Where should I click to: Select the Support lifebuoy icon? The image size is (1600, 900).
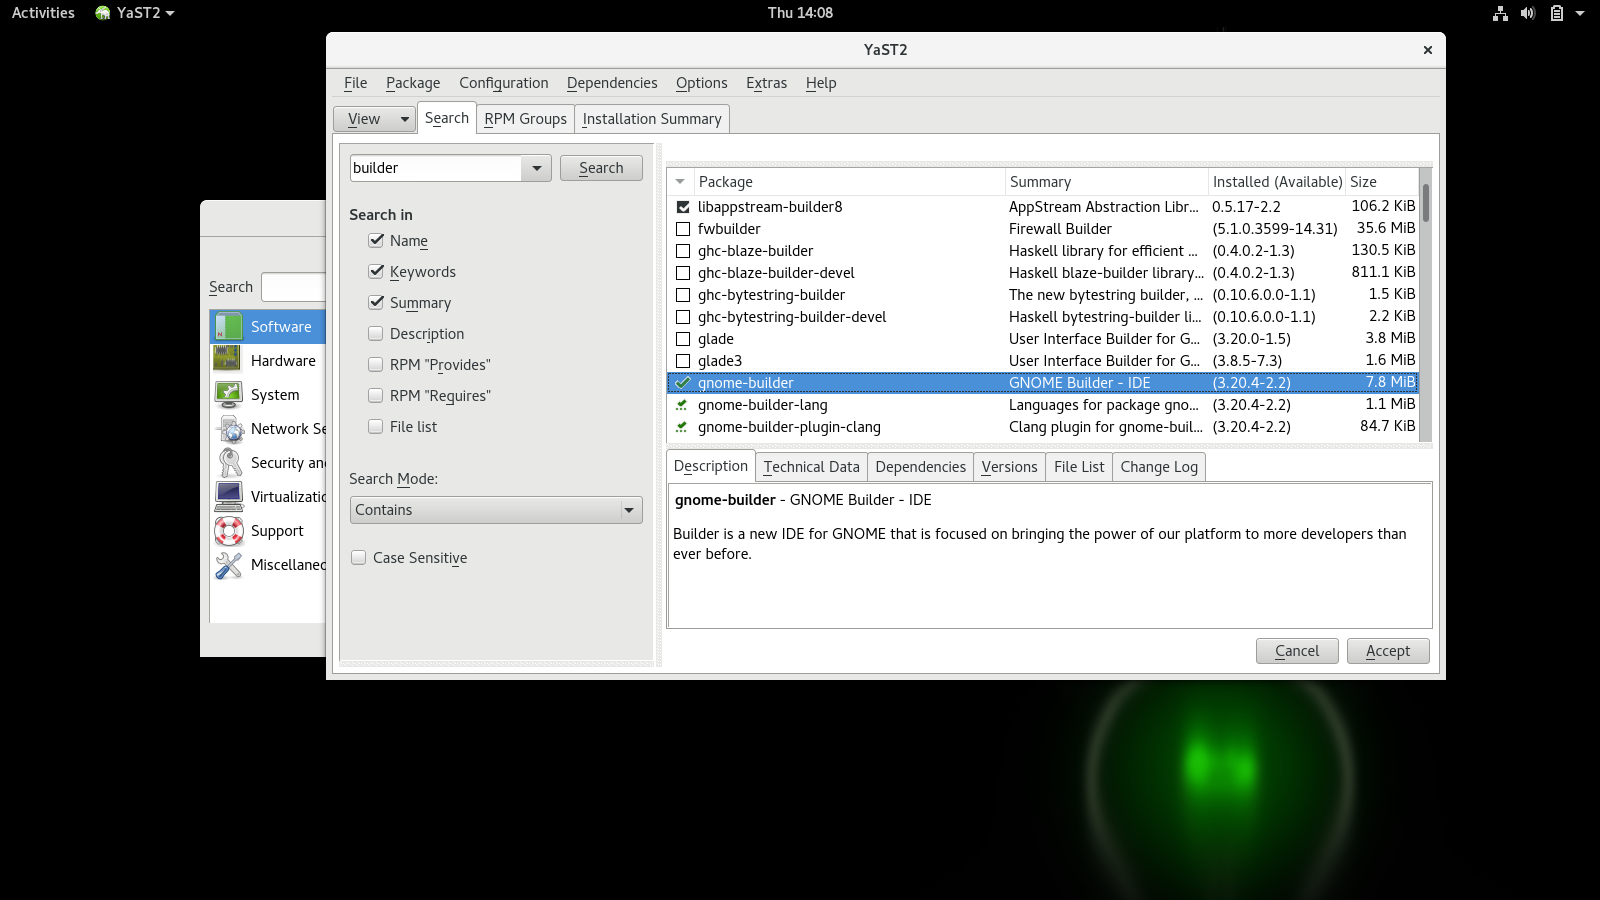228,530
